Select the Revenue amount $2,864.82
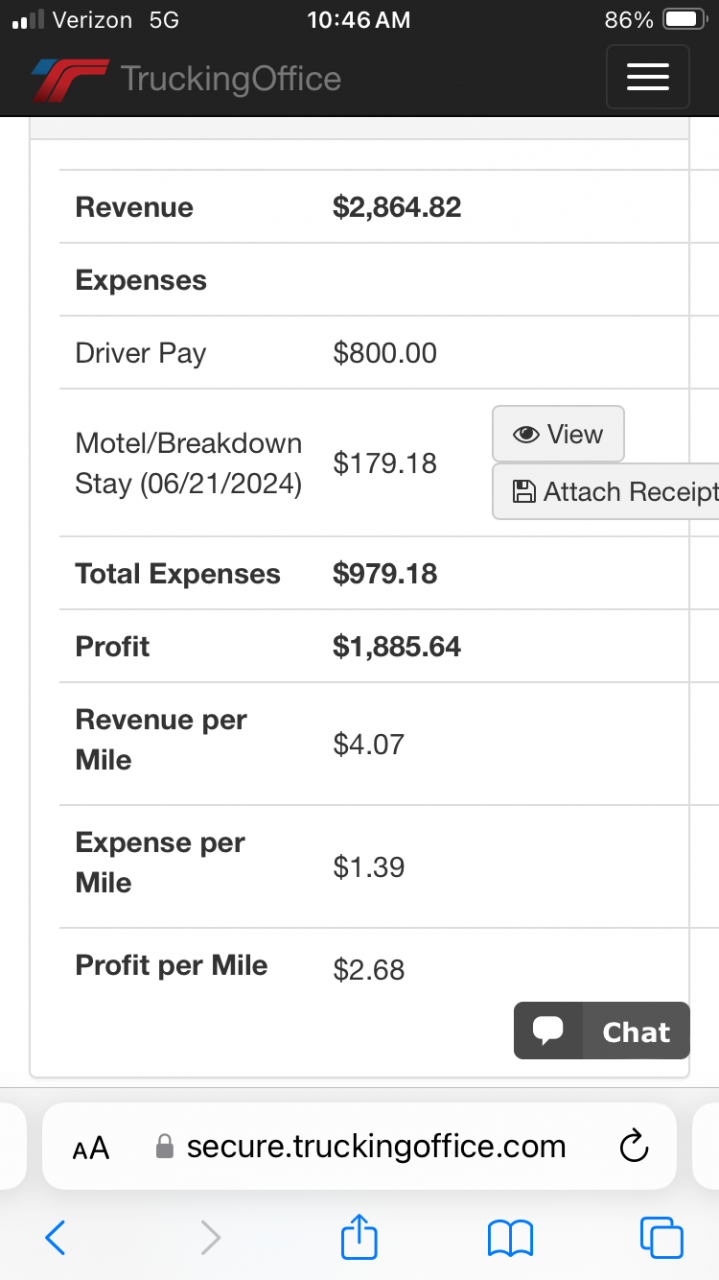The width and height of the screenshot is (719, 1280). tap(397, 207)
